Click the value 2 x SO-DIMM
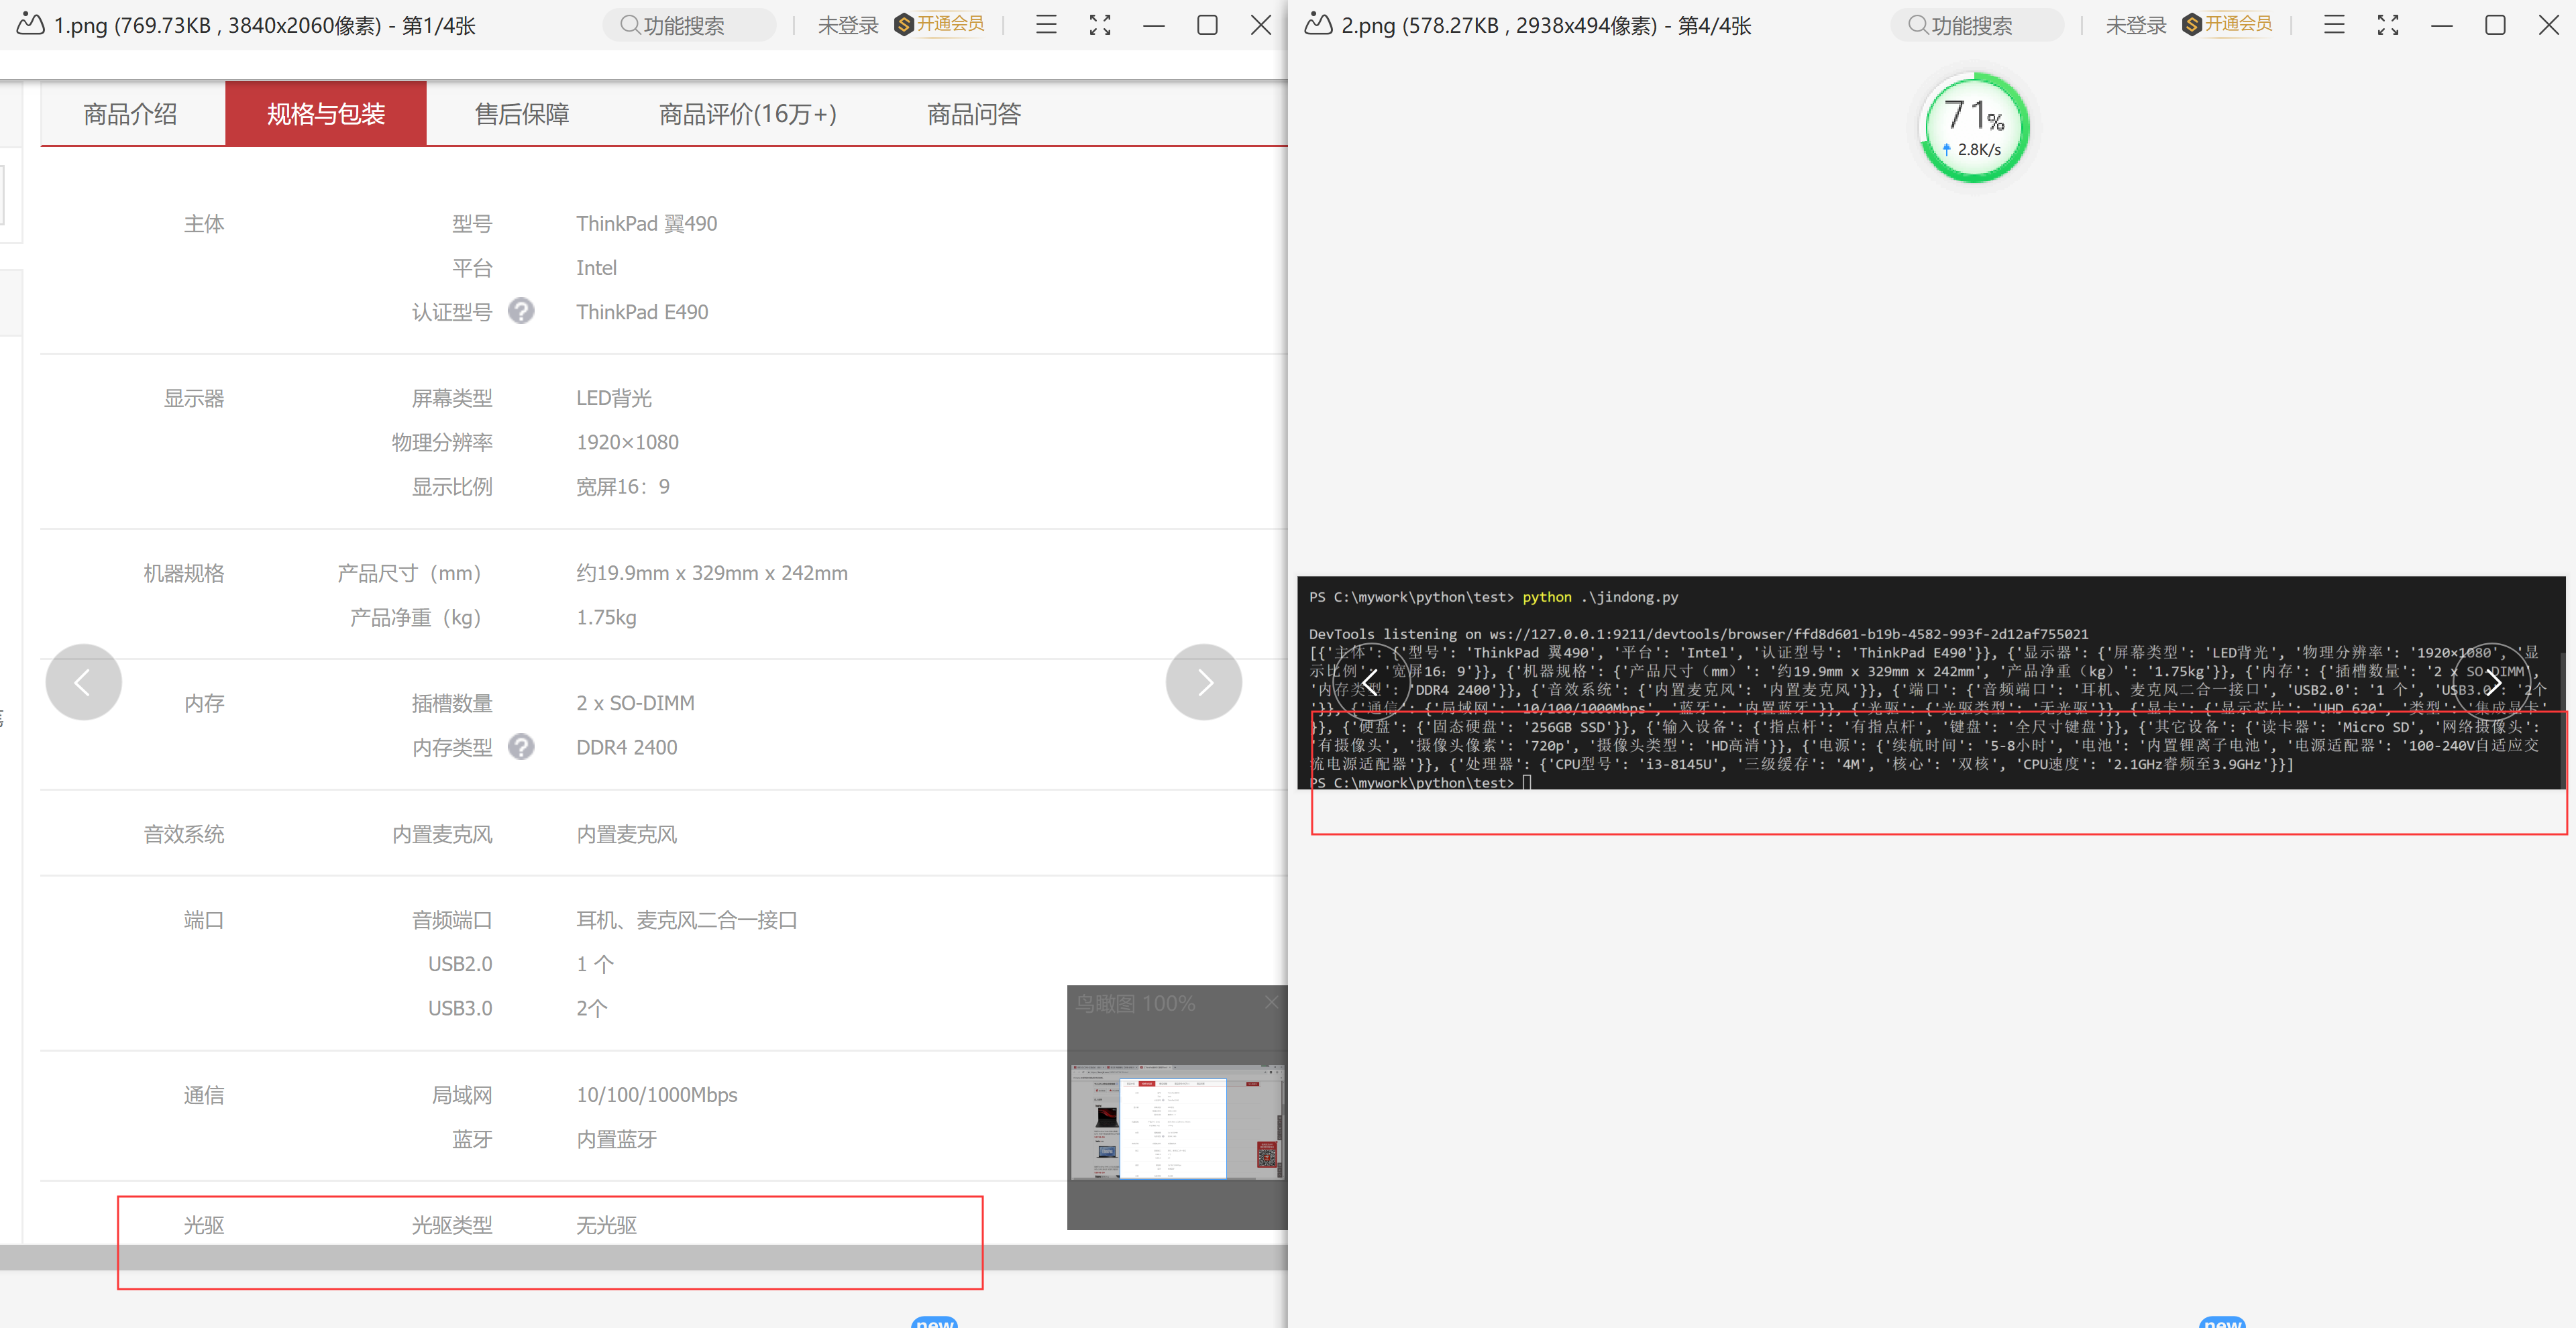The image size is (2576, 1328). [635, 703]
